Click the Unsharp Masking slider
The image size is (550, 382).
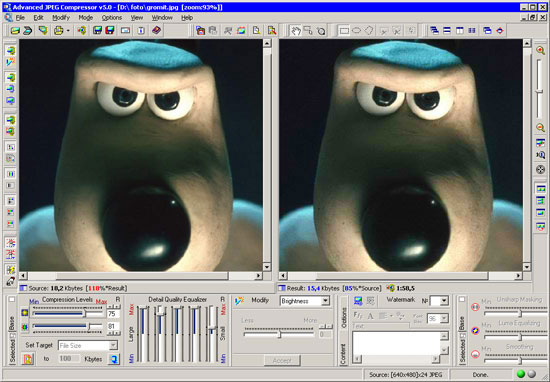(x=516, y=313)
